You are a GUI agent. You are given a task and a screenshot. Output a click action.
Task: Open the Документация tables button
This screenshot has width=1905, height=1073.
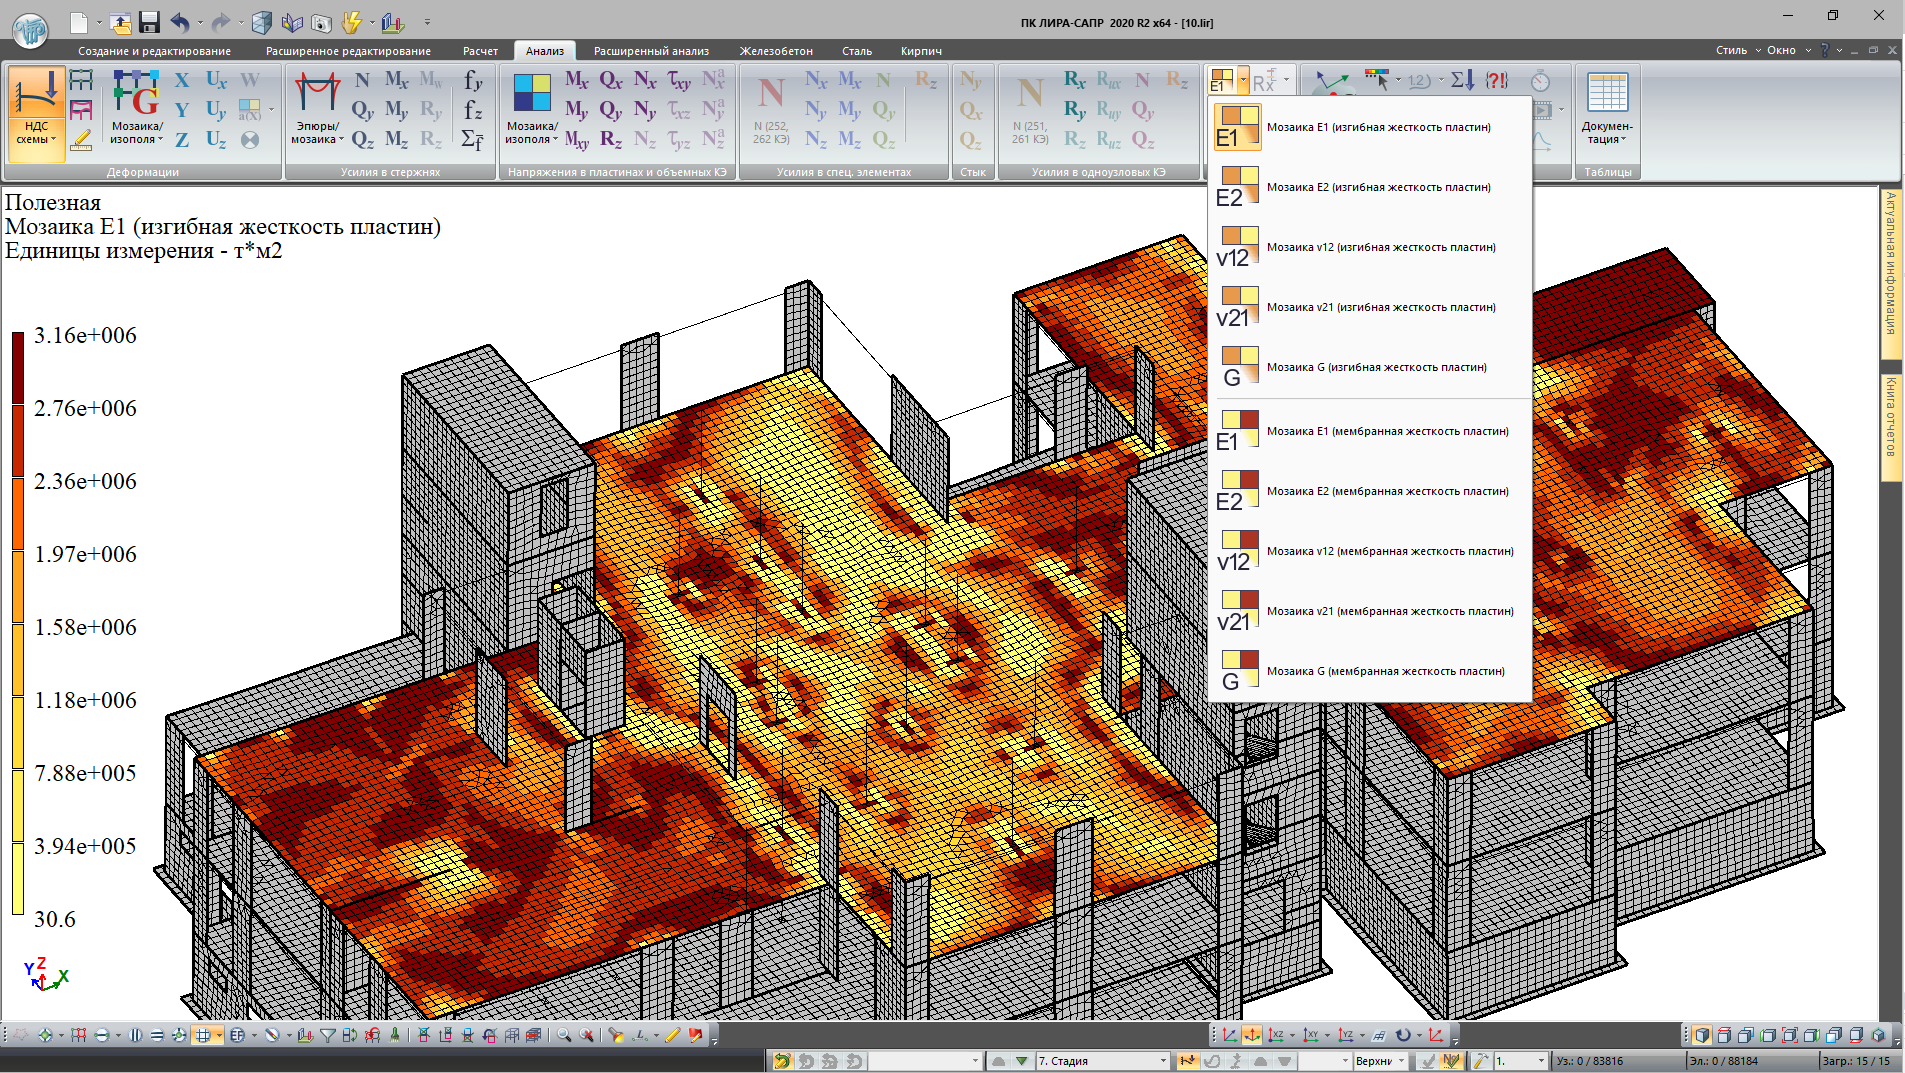(x=1607, y=110)
